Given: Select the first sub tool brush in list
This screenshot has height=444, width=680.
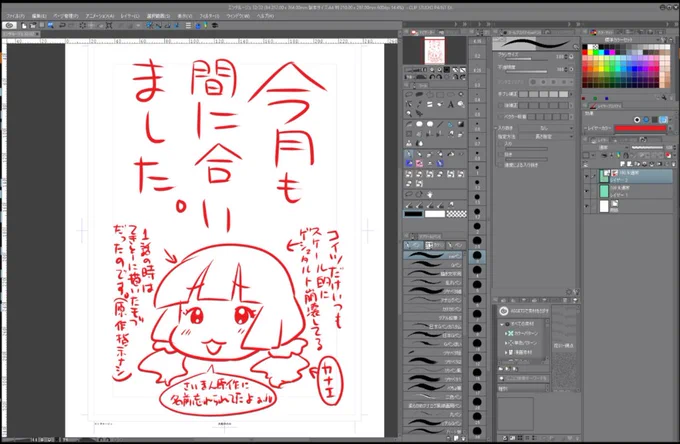Looking at the screenshot, I should [433, 256].
